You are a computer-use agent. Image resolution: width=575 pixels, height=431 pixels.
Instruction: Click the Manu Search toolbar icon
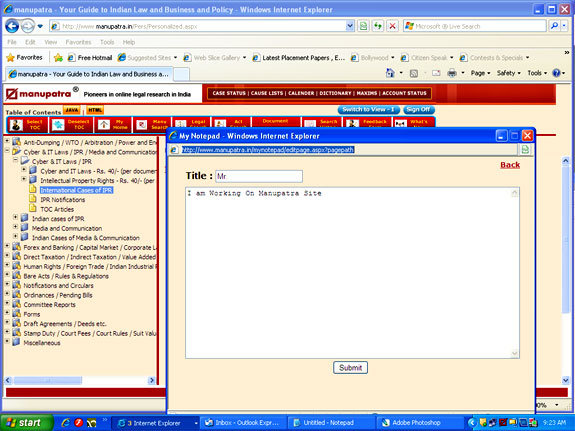point(152,125)
